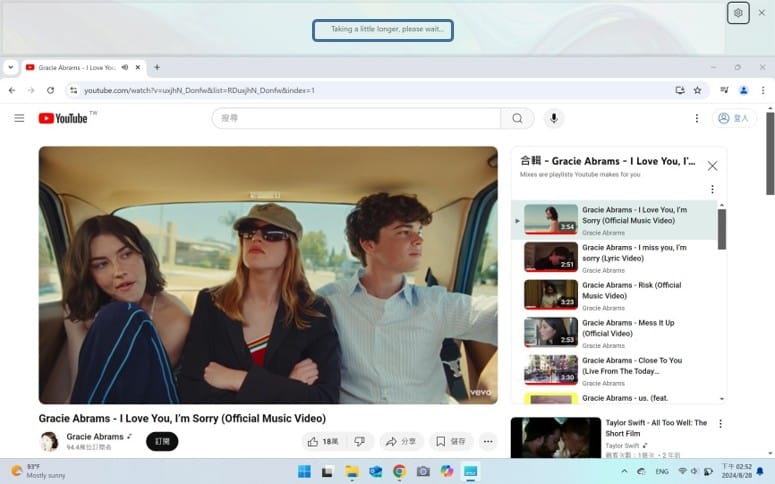Share the video using the share button
Screen dimensions: 775x484
coord(401,441)
